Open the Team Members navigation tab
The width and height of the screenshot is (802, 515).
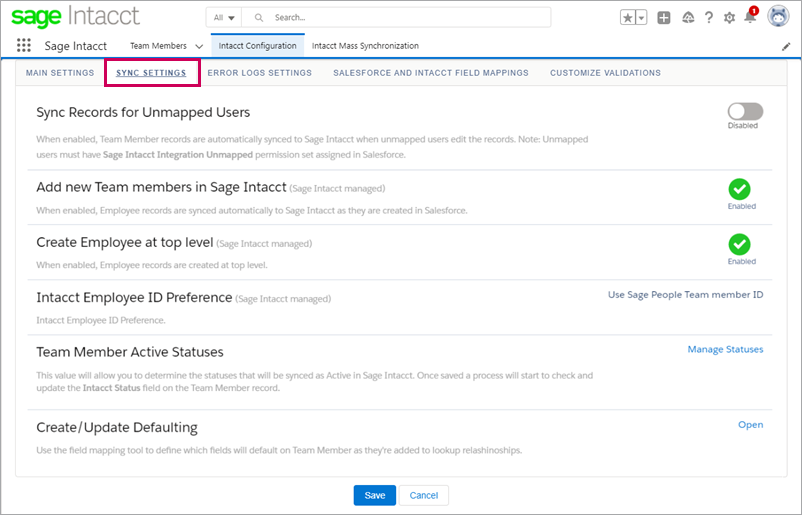coord(158,46)
